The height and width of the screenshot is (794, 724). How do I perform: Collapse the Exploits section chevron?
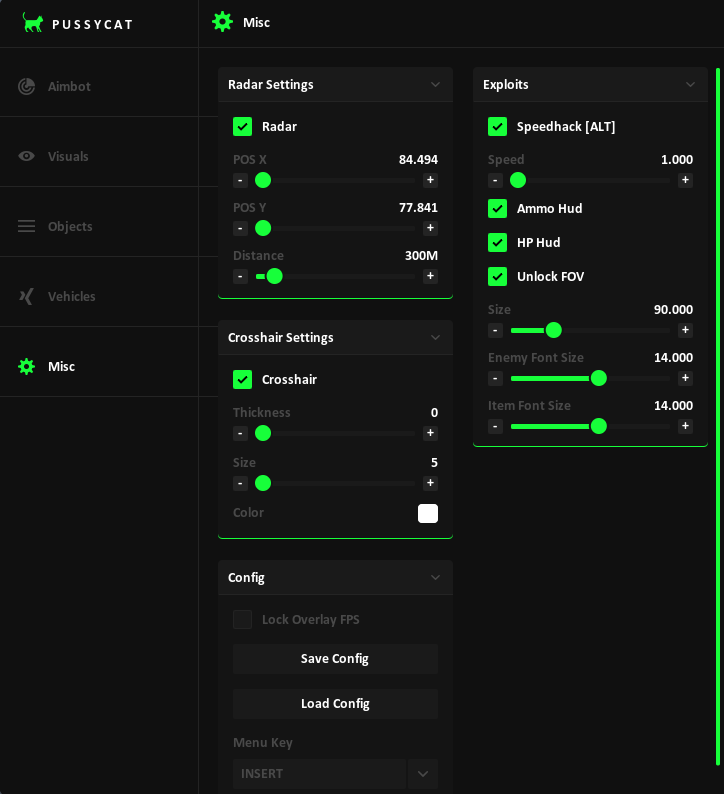[x=690, y=85]
